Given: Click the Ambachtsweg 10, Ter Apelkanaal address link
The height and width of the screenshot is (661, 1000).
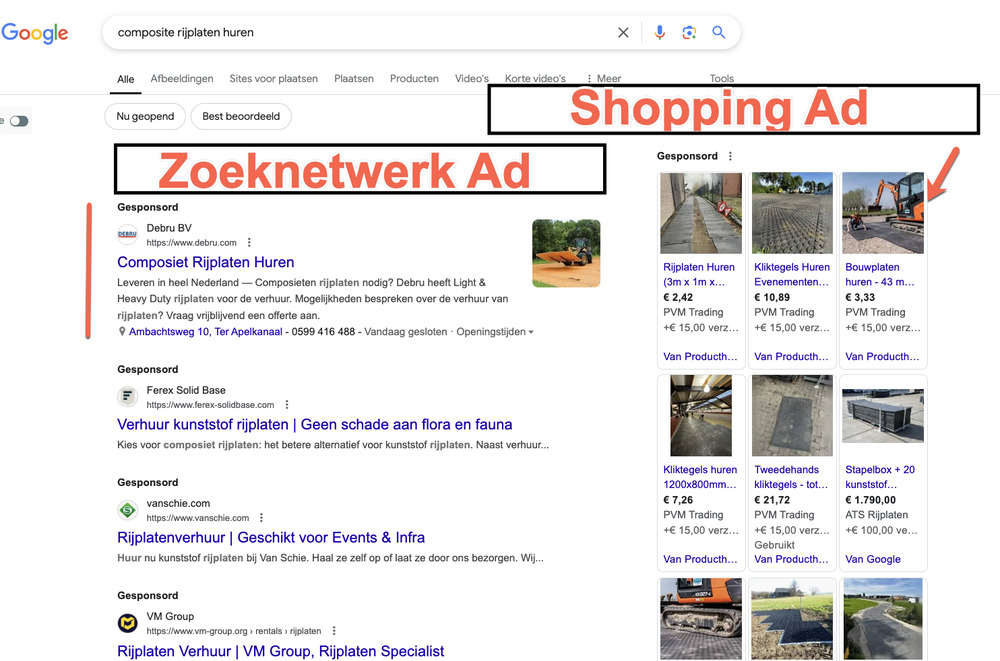Looking at the screenshot, I should pos(205,332).
